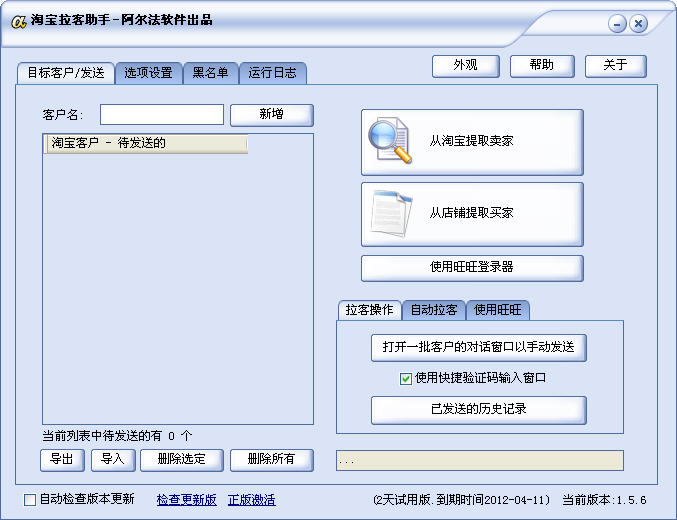The width and height of the screenshot is (677, 520).
Task: Open 已发送的历史记录
Action: (479, 409)
